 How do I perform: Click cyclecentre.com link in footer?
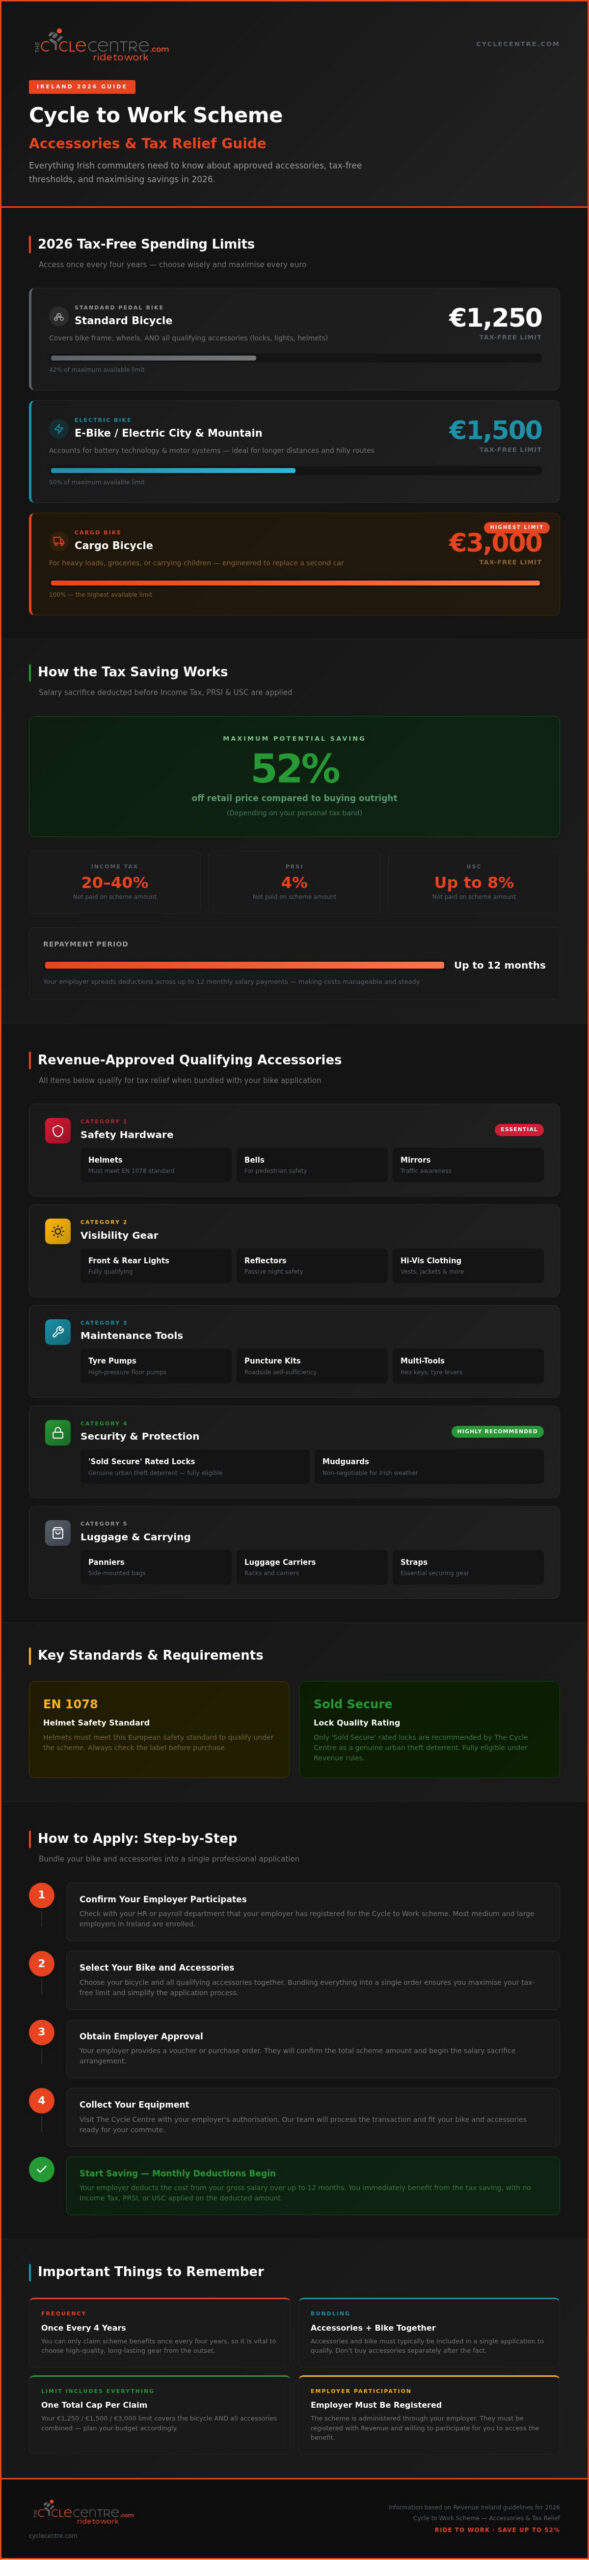point(53,2535)
